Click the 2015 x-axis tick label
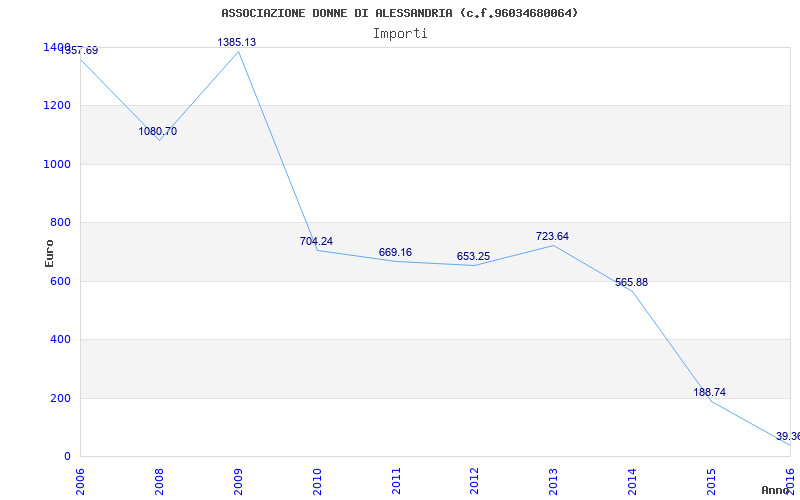The image size is (800, 500). (711, 481)
